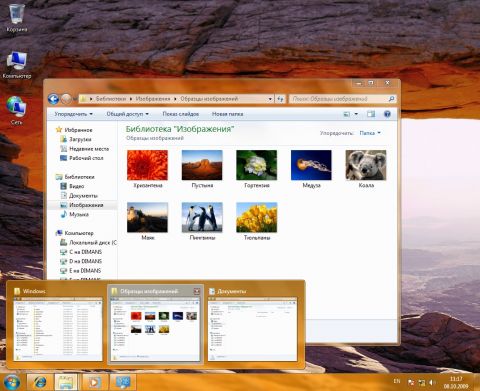Launch Windows Media Player from taskbar

point(95,382)
